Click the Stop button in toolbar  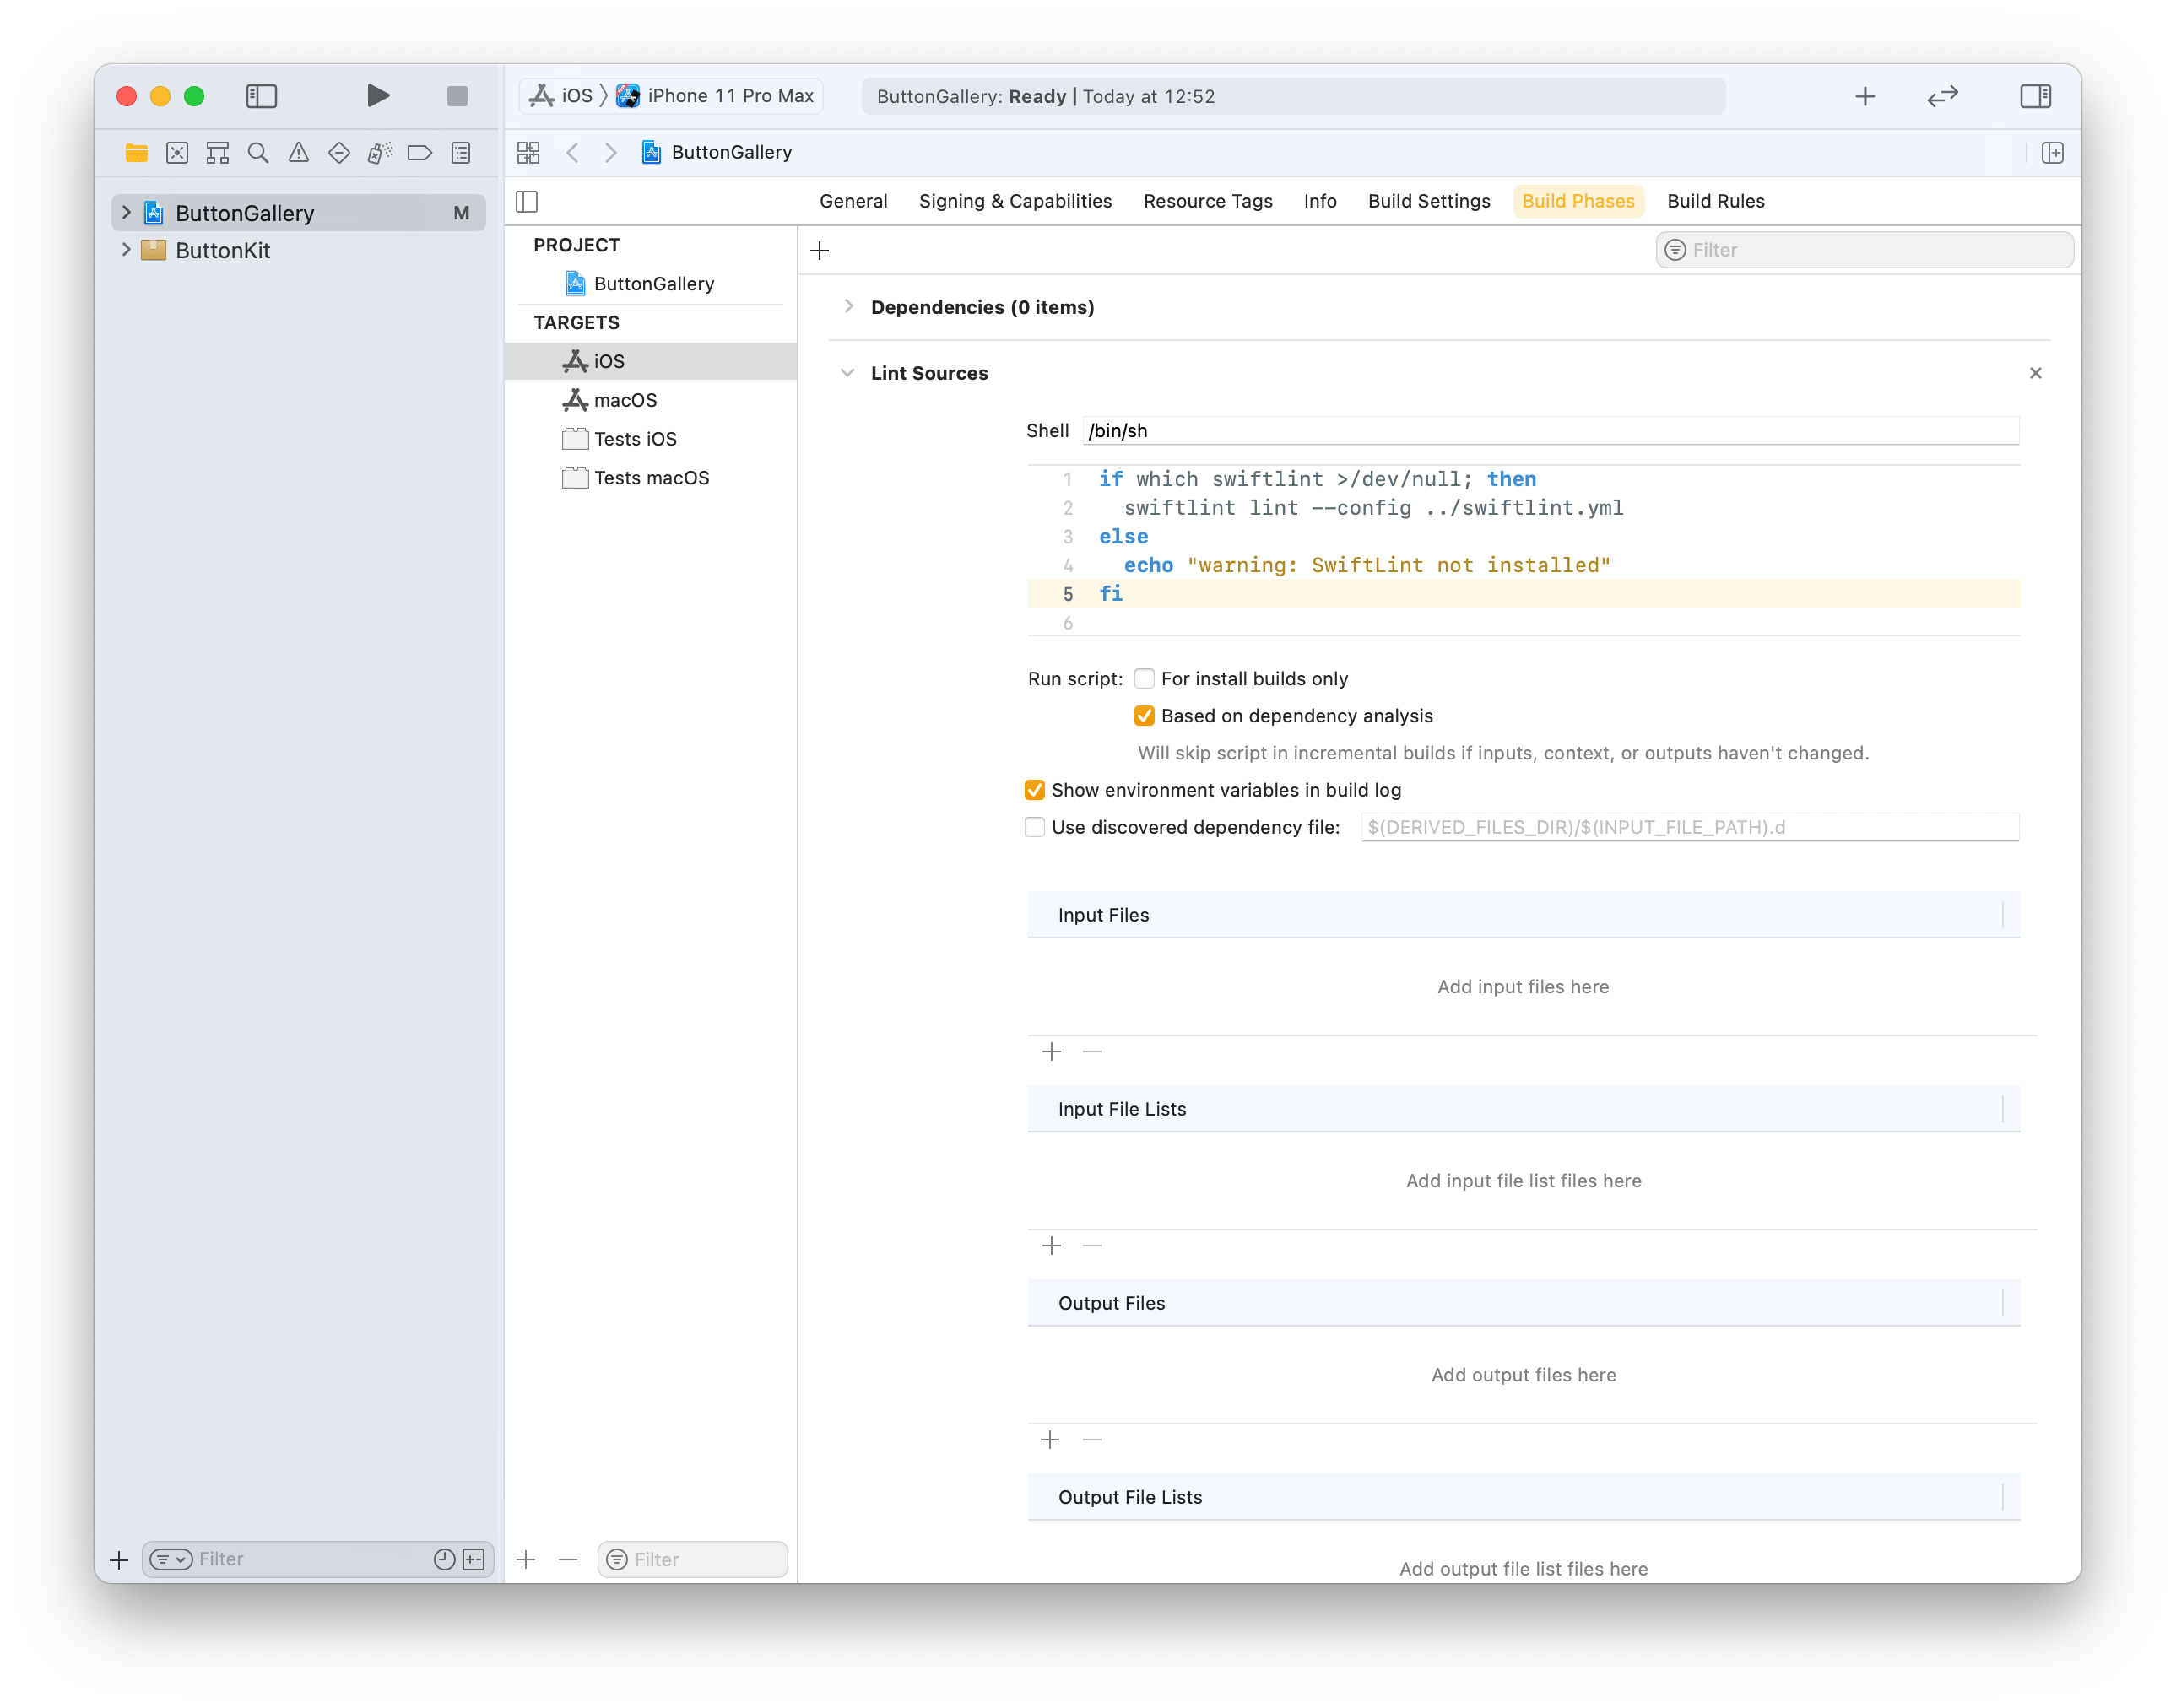click(457, 96)
